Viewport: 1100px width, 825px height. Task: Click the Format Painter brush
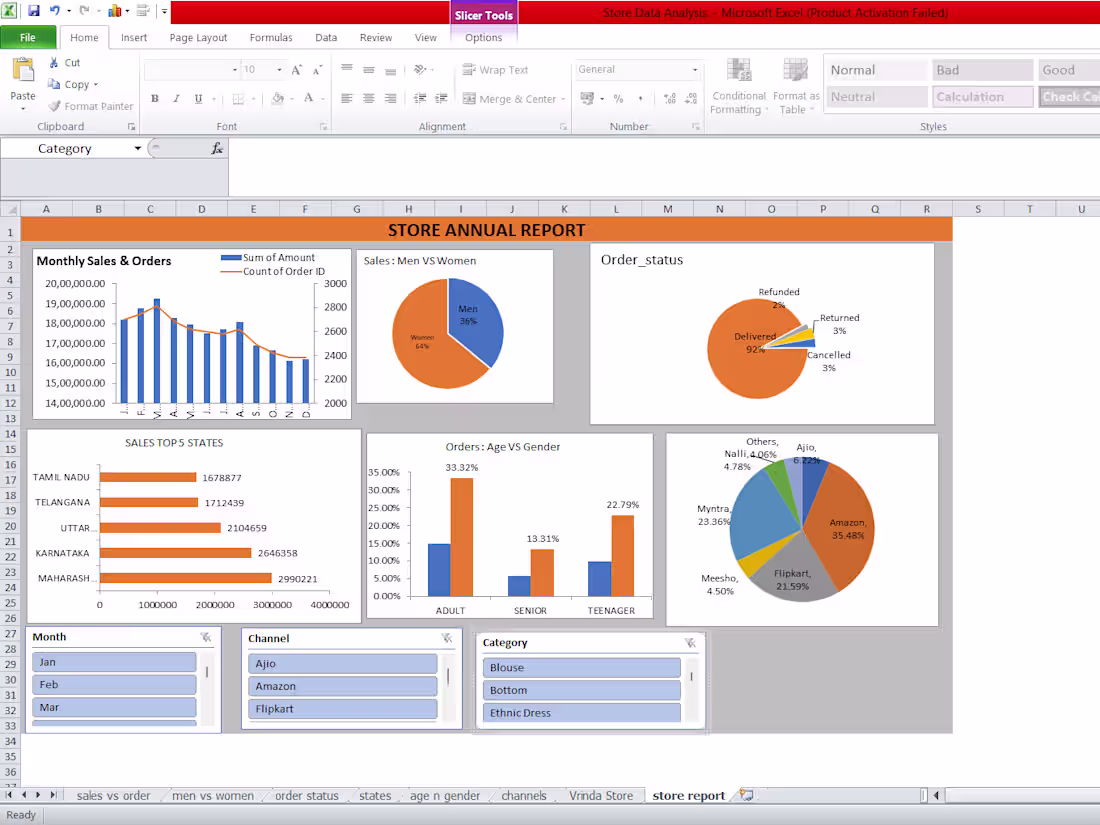(54, 106)
